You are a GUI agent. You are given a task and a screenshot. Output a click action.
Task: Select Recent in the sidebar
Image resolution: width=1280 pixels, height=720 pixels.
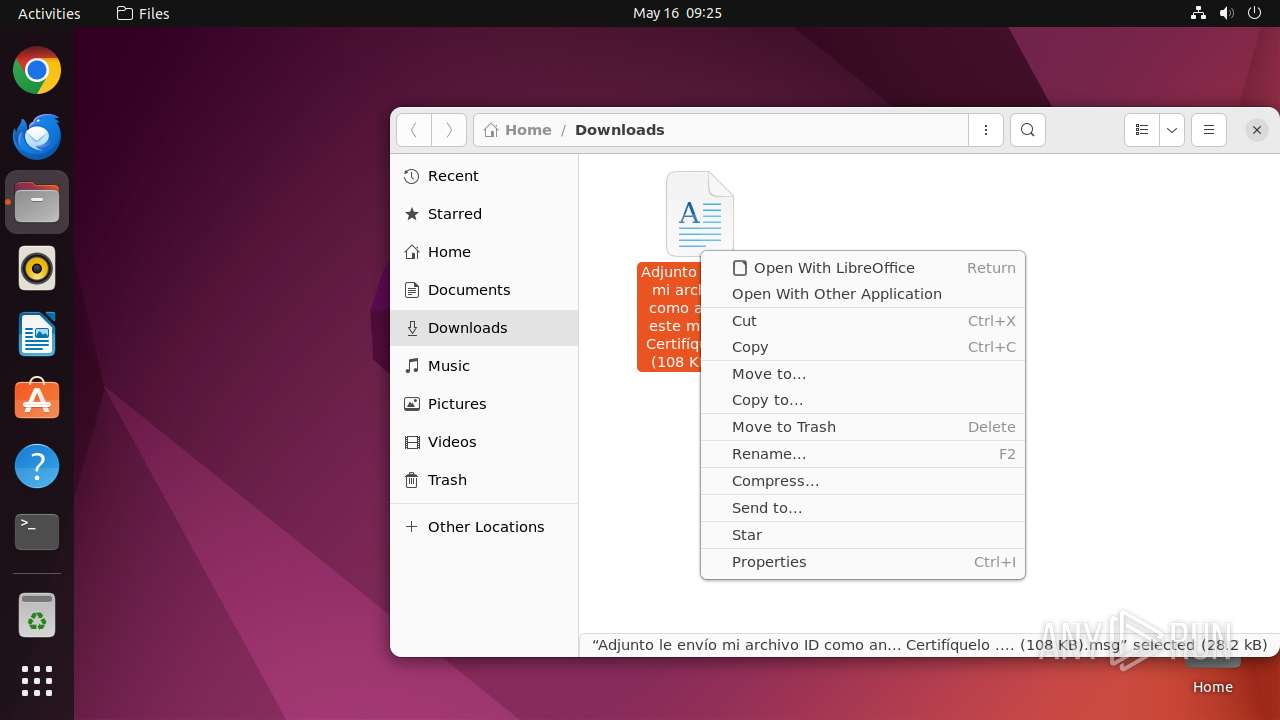pos(484,176)
